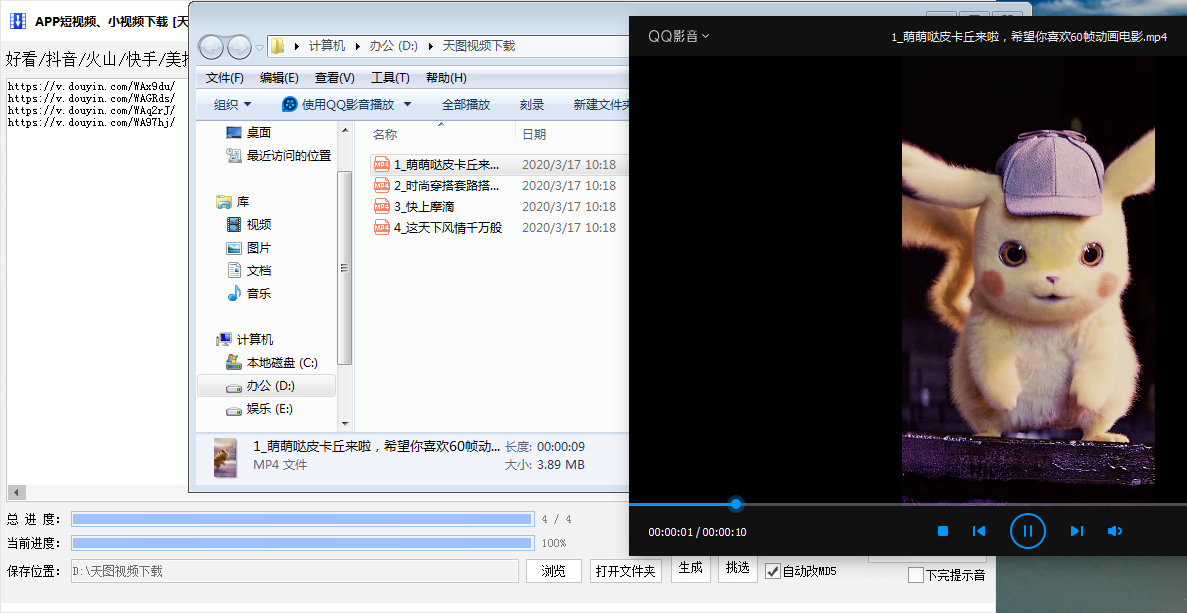The image size is (1187, 613).
Task: Open the 文件(F) menu
Action: [x=224, y=78]
